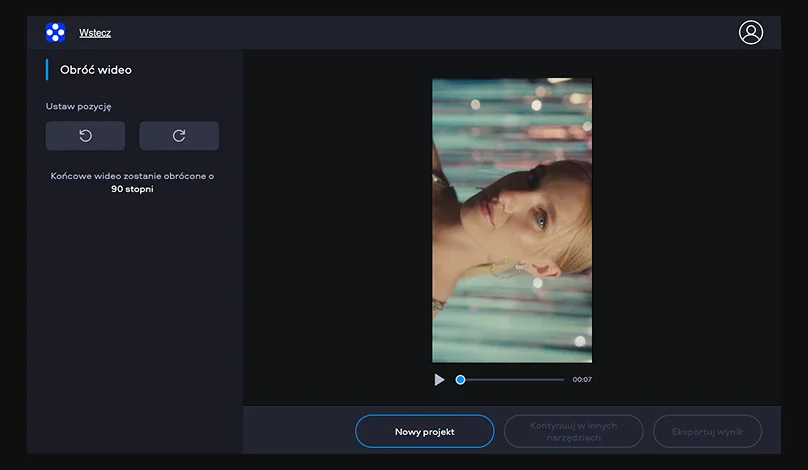This screenshot has width=808, height=470.
Task: Click the blue playback slider handle
Action: tap(460, 380)
